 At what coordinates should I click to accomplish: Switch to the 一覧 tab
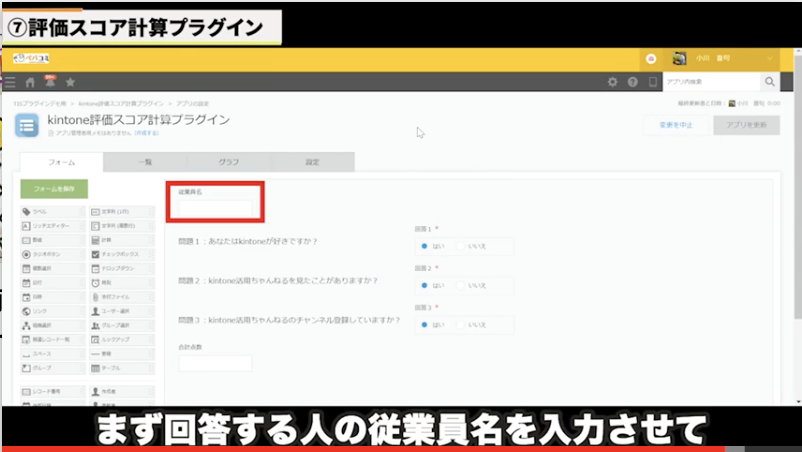click(x=143, y=162)
